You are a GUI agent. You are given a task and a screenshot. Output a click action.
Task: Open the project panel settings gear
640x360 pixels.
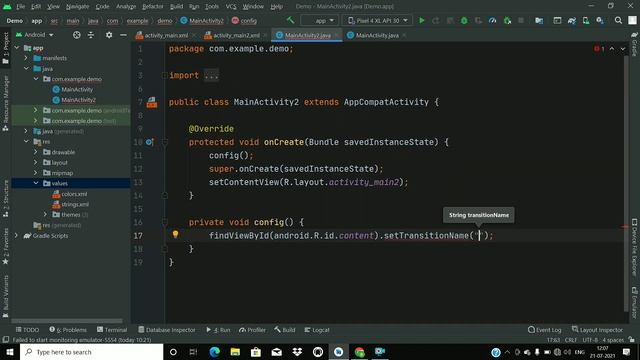point(109,35)
